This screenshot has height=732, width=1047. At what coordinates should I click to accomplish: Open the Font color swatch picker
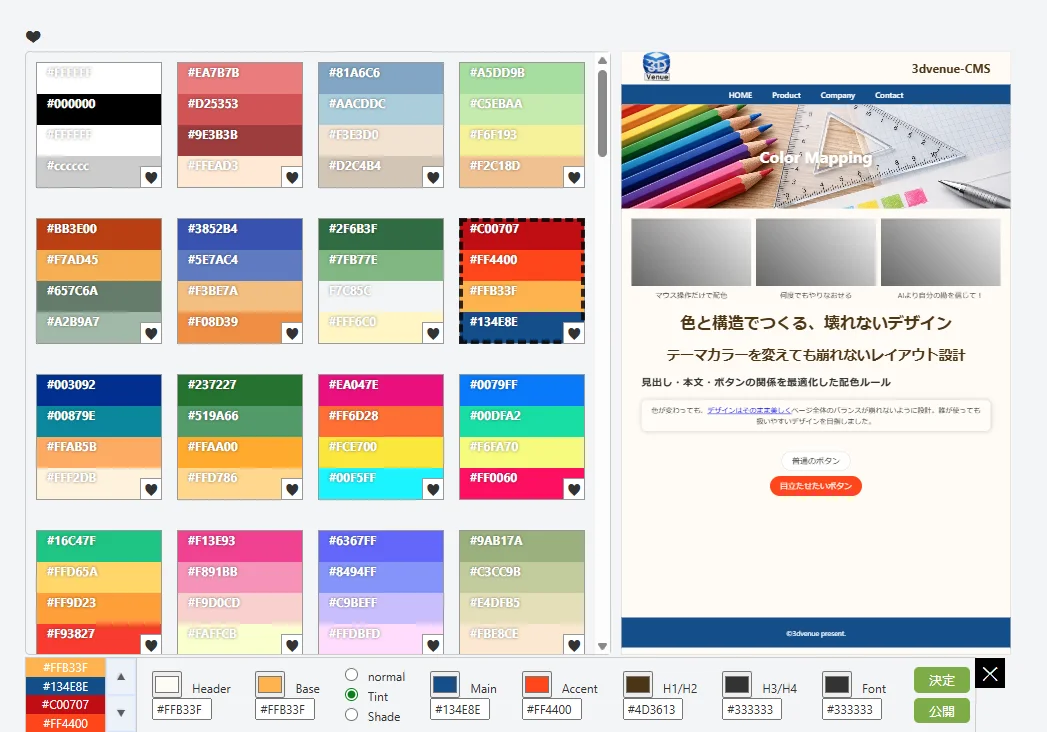(837, 685)
